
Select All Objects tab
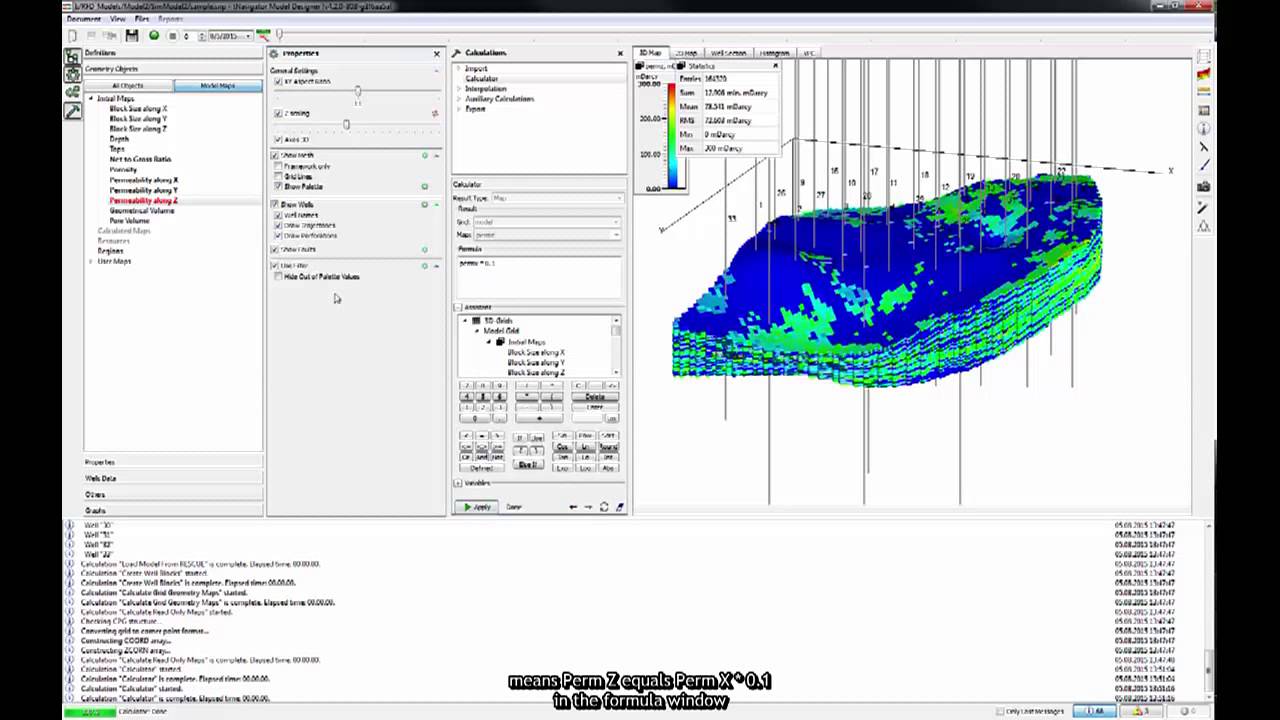pos(128,85)
